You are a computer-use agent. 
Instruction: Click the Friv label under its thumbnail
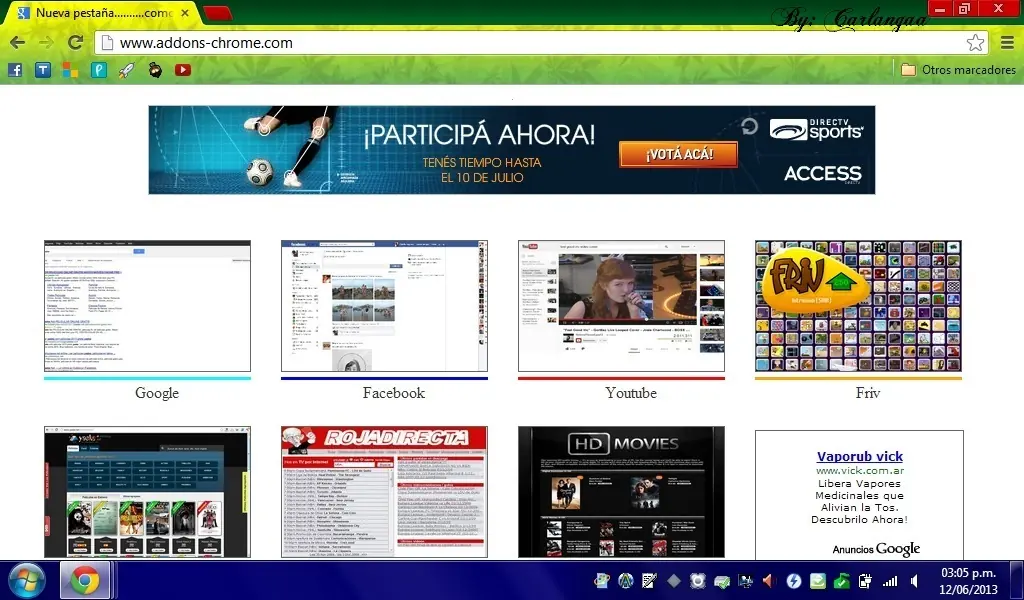tap(868, 393)
